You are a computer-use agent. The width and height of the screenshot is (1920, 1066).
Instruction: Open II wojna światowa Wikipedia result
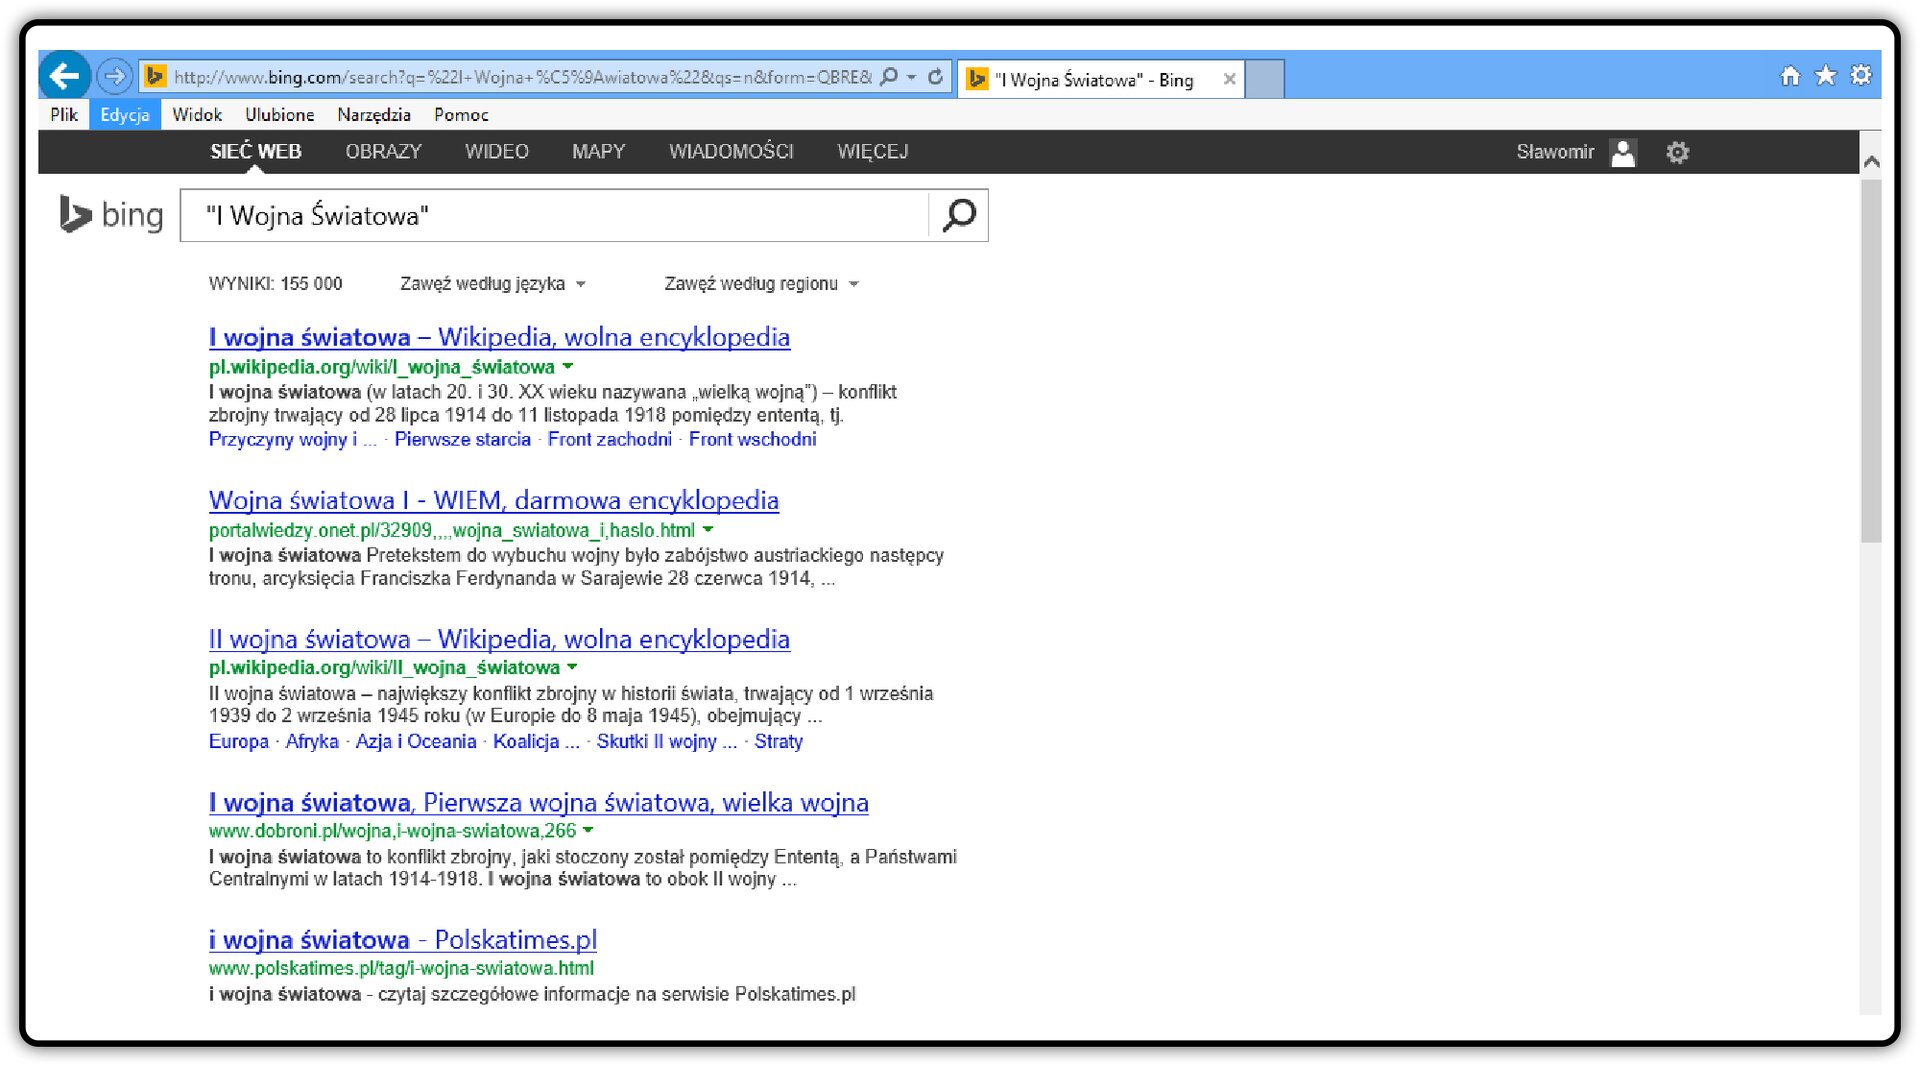click(x=499, y=639)
